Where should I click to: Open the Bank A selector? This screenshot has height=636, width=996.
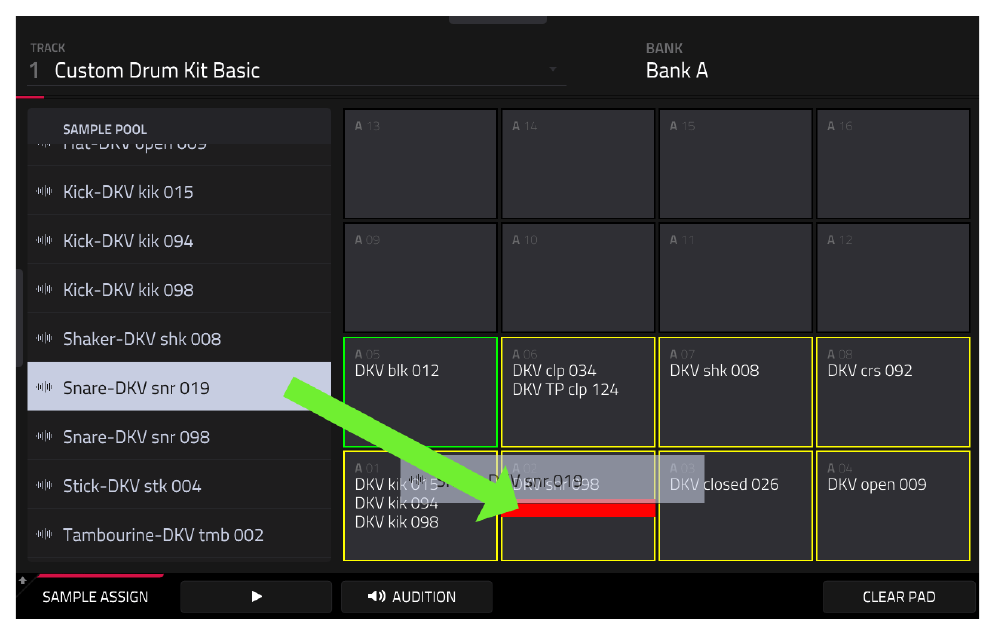tap(676, 70)
